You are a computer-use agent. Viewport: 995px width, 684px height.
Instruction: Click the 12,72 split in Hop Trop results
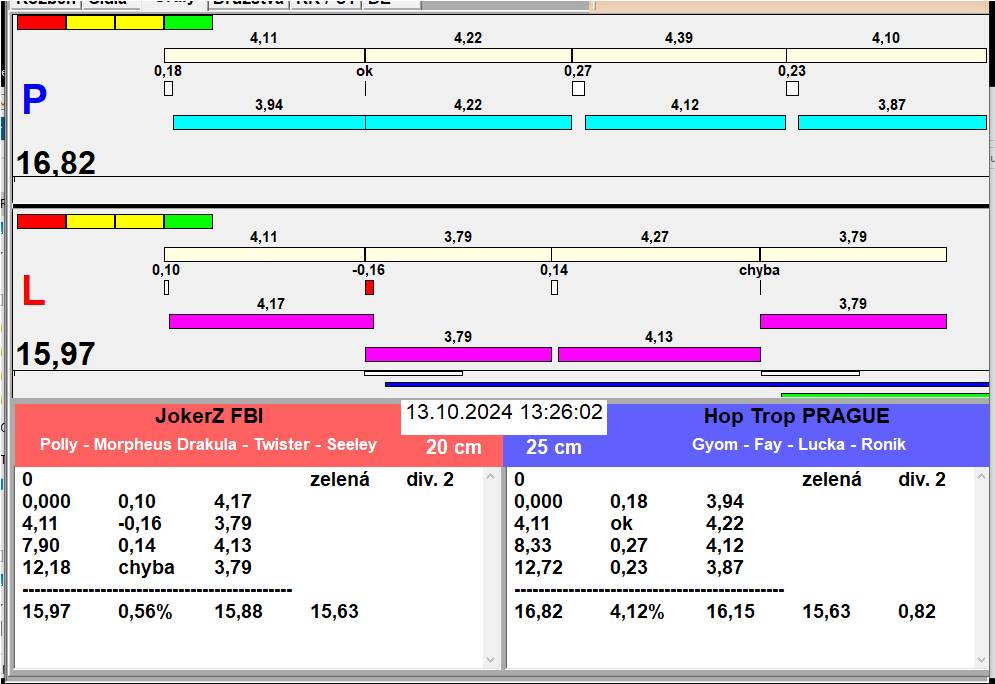[538, 567]
